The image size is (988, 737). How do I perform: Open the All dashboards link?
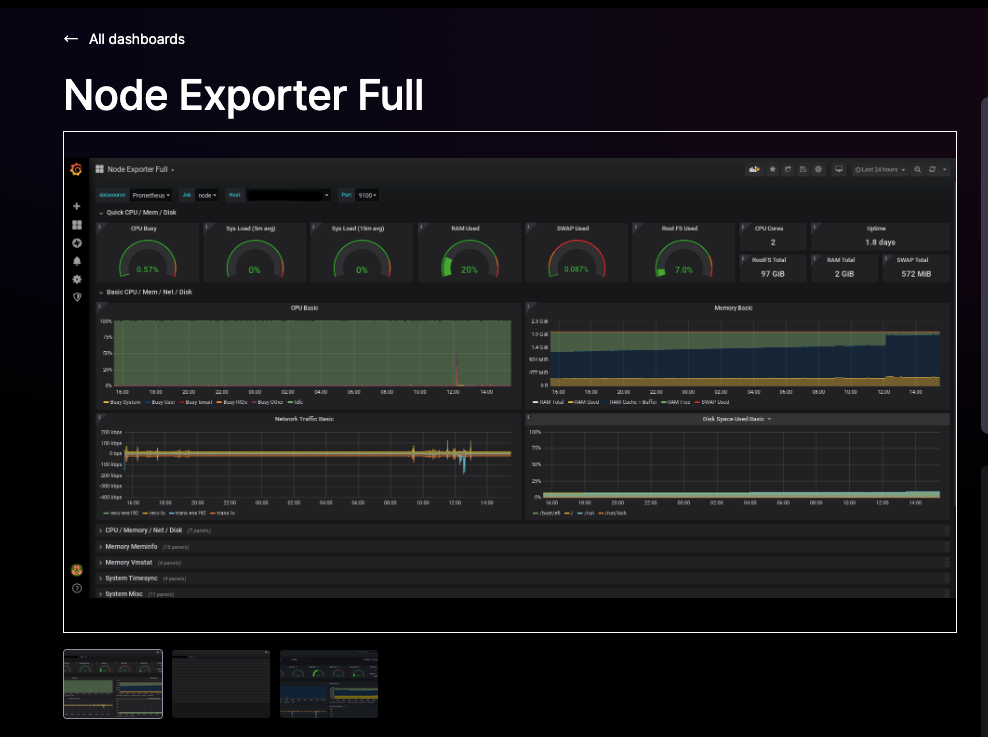(x=137, y=39)
